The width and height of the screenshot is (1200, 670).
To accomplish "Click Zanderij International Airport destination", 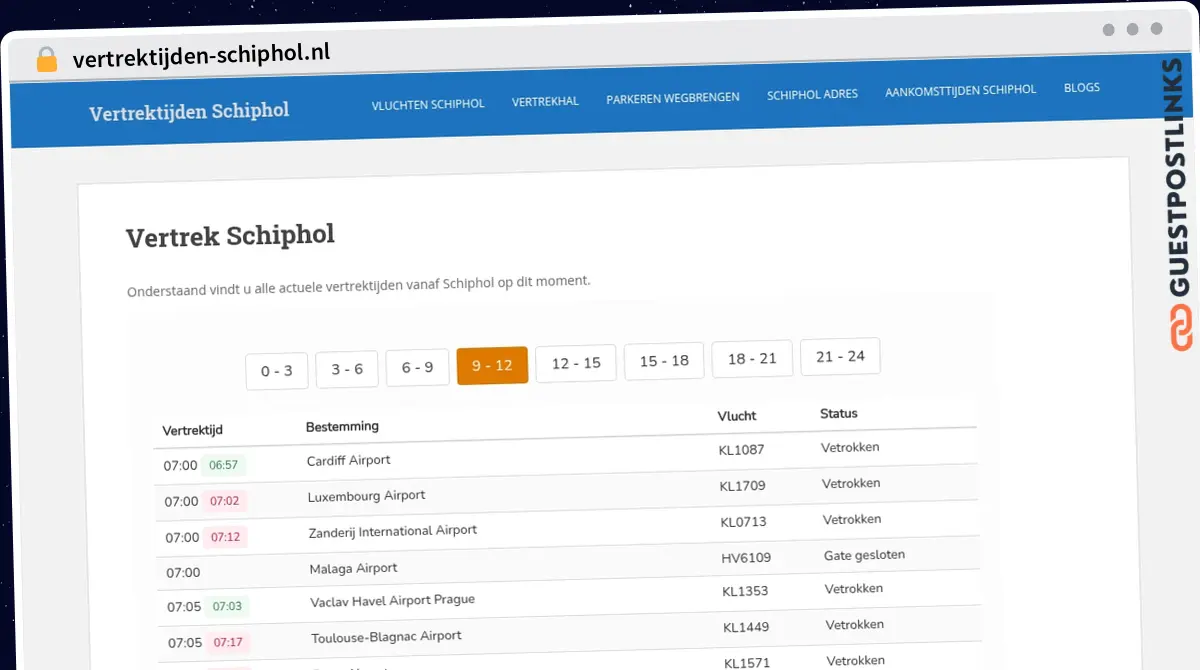I will (393, 531).
